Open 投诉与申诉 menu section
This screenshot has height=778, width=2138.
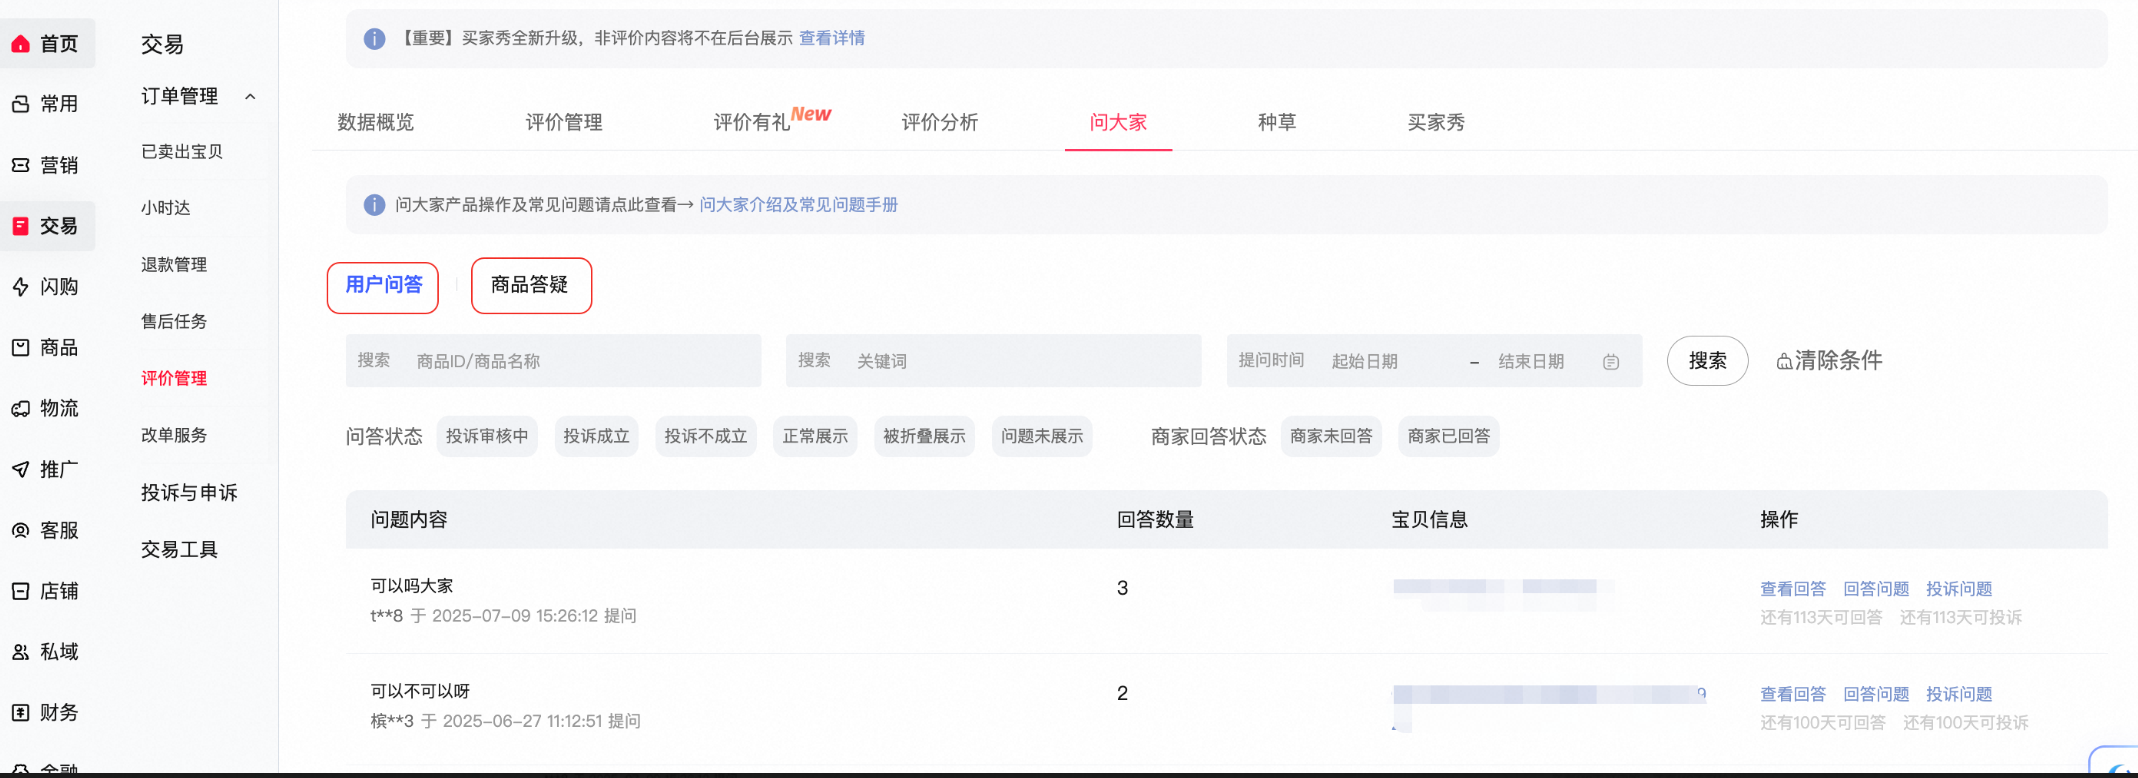tap(189, 493)
